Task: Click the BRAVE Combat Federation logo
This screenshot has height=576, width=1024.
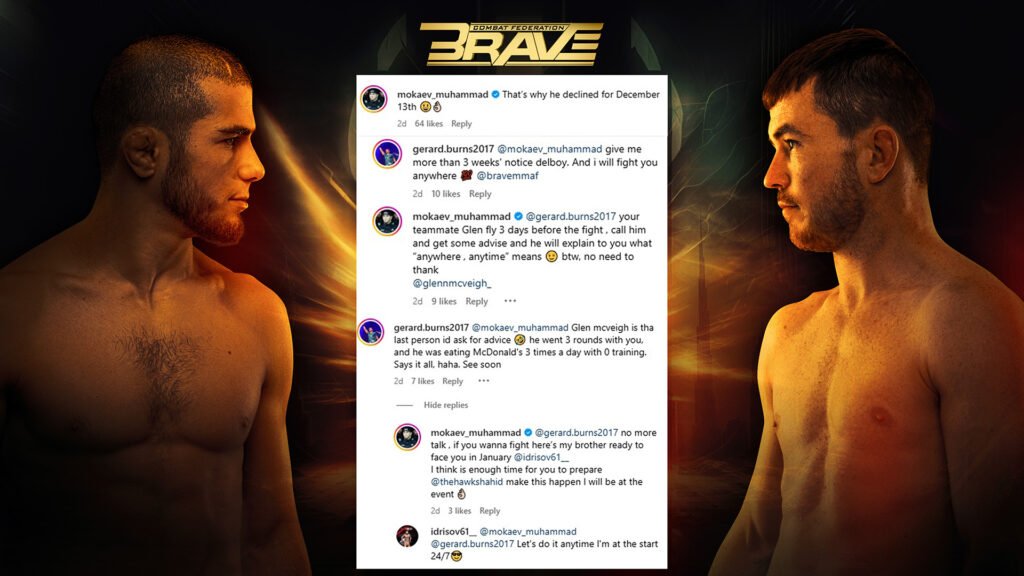Action: (x=511, y=44)
